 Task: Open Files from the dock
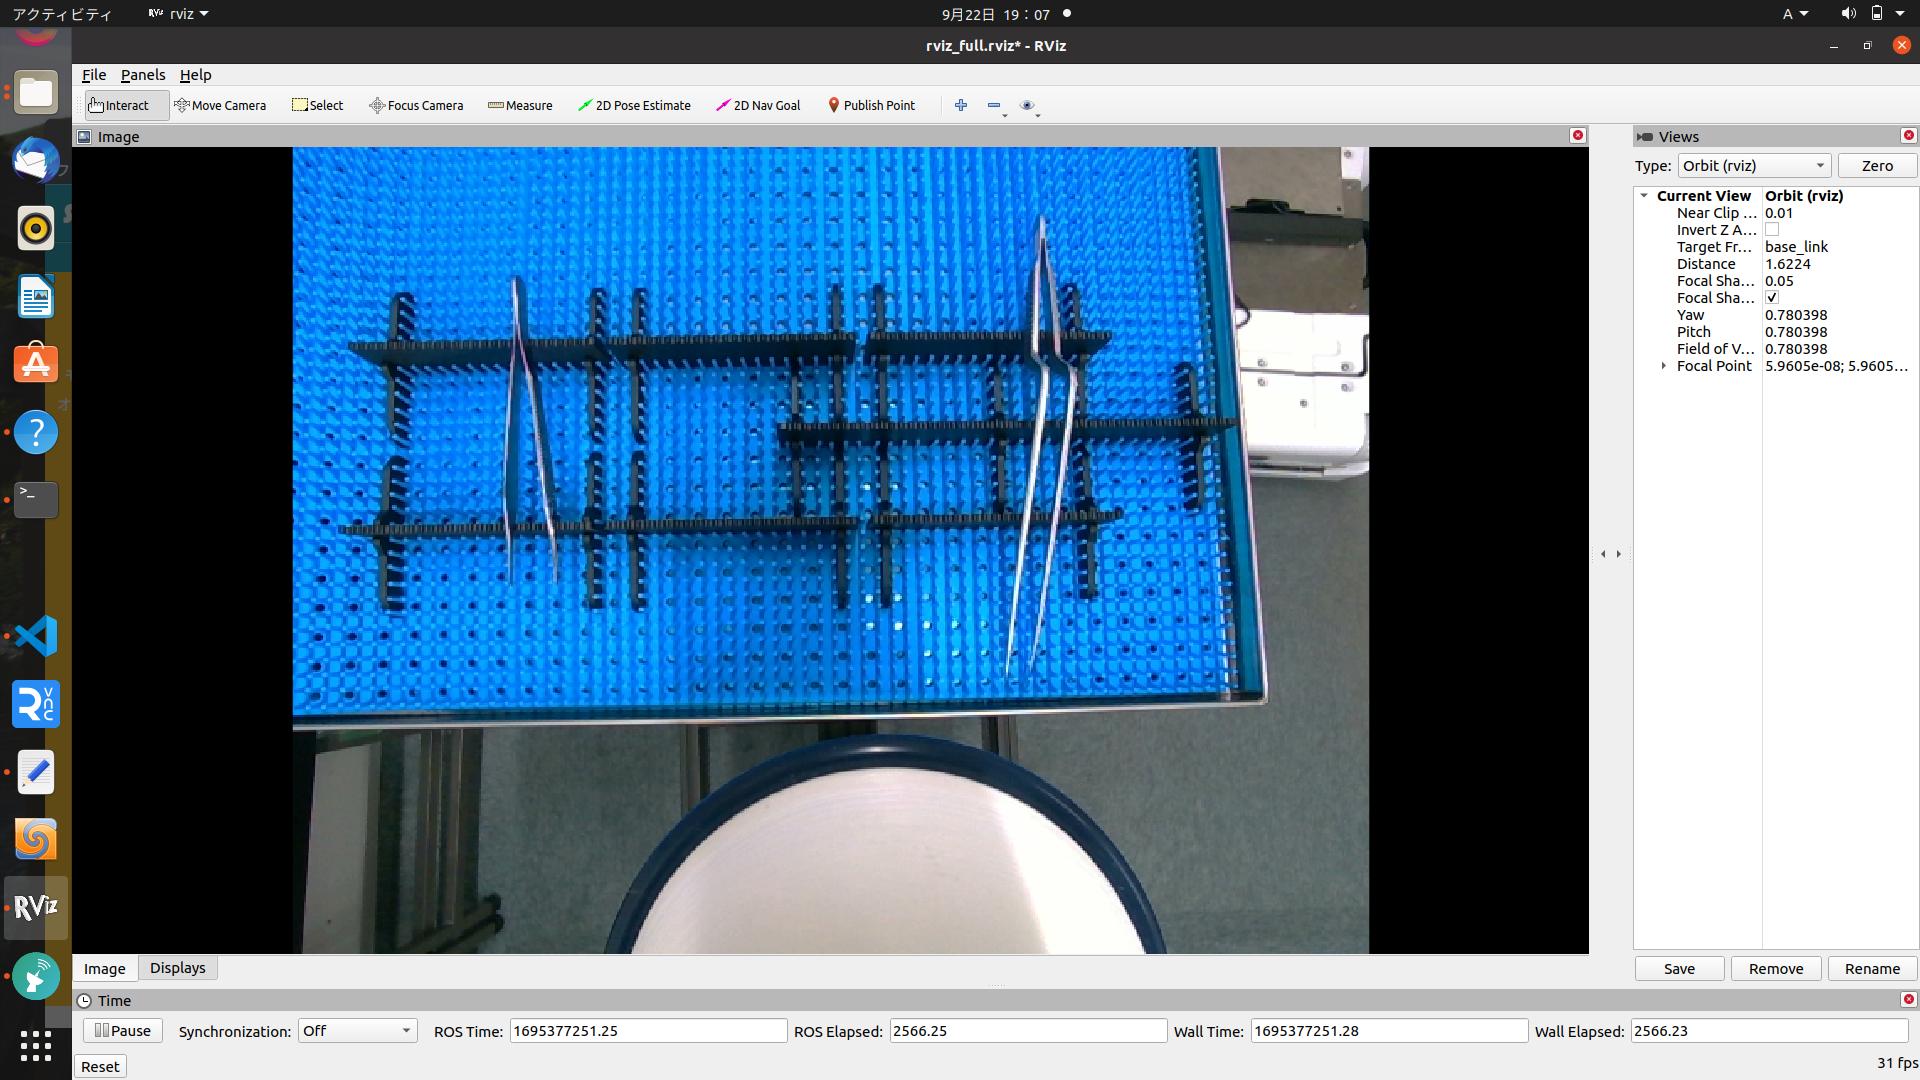coord(36,93)
